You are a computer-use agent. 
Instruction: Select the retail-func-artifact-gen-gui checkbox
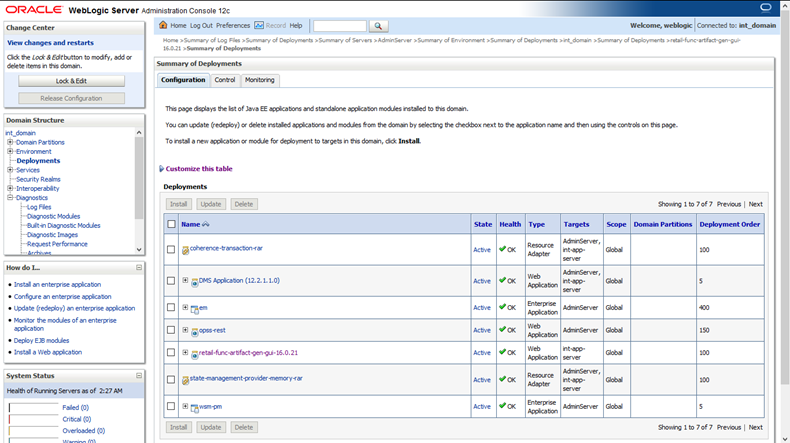171,353
